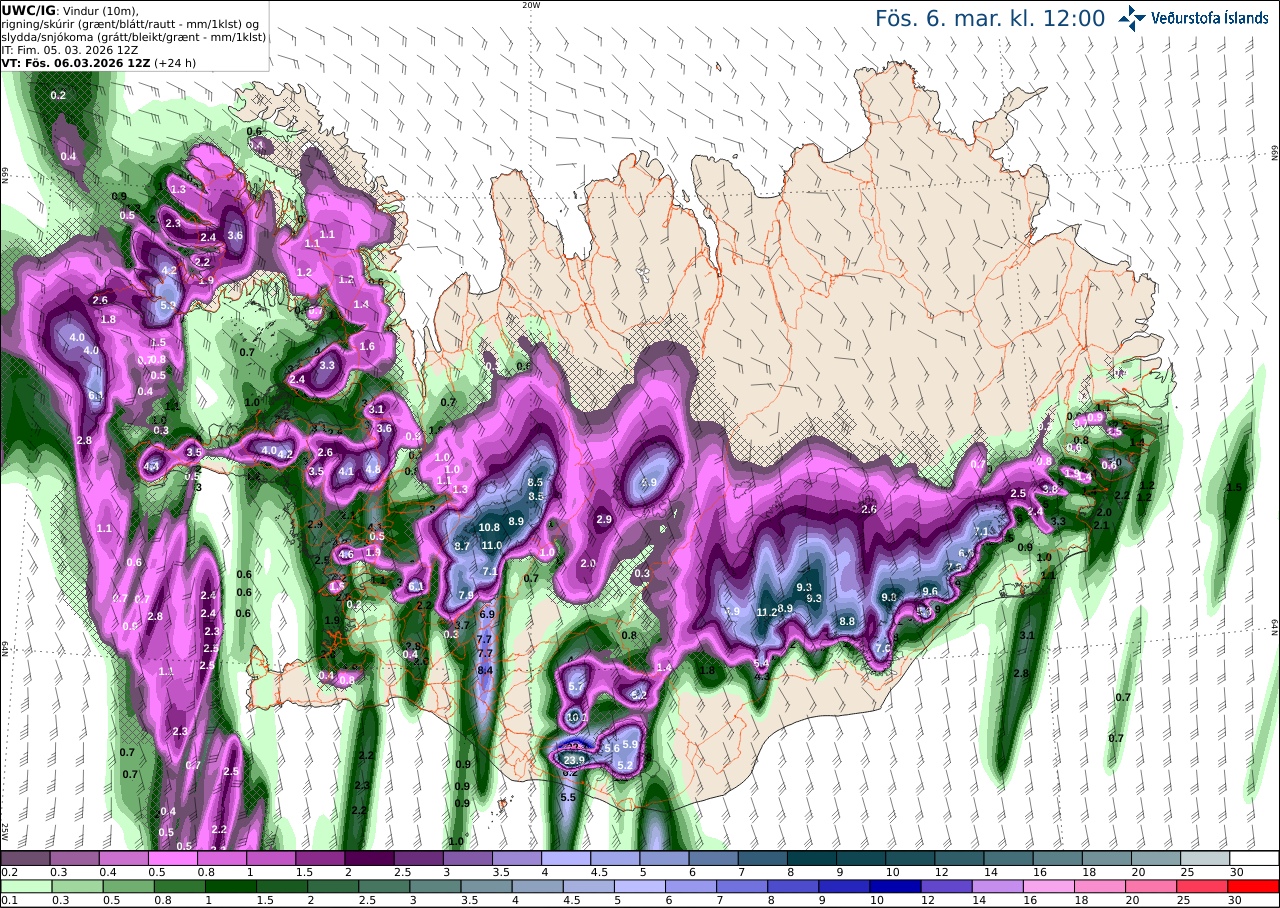The image size is (1280, 908).
Task: Click the '8.4' precipitation value on the map
Action: tap(486, 669)
